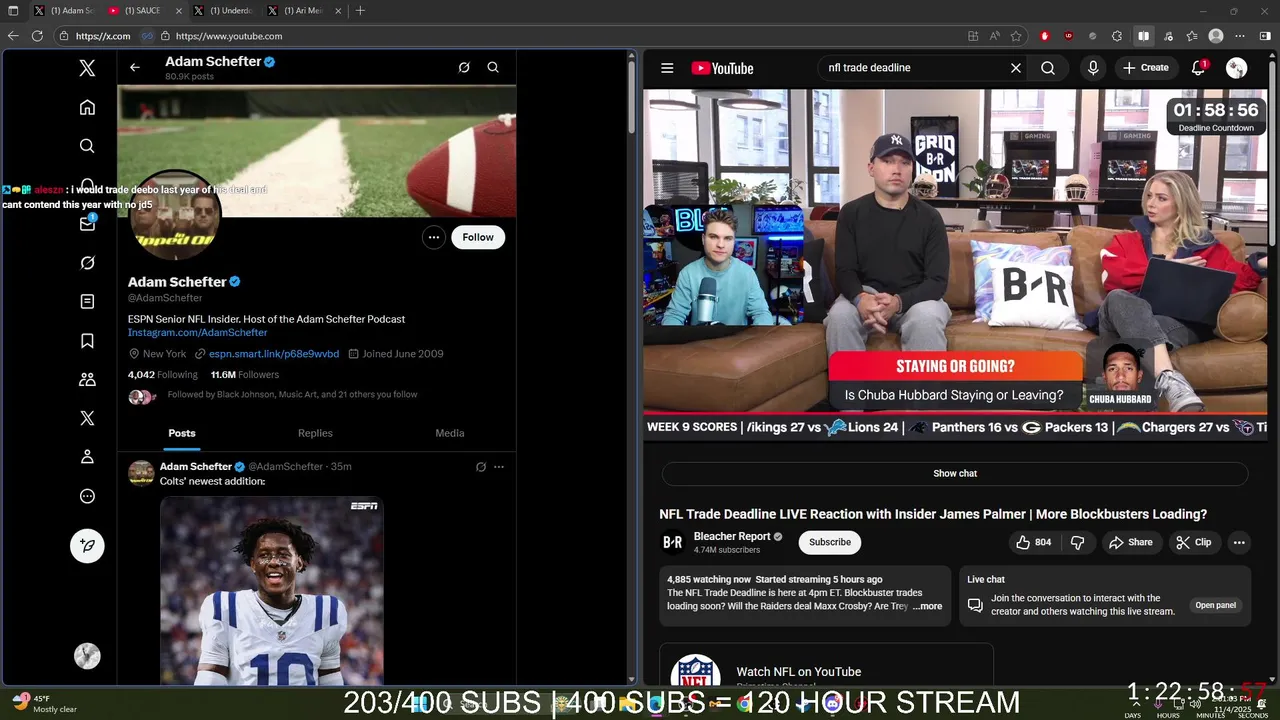
Task: Open the weather widget on taskbar
Action: coord(45,703)
